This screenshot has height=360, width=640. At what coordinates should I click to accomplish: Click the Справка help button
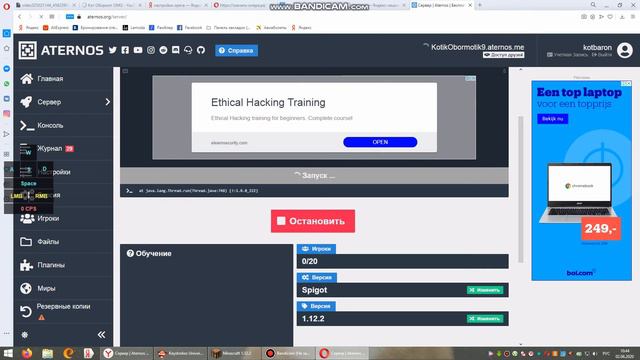236,50
